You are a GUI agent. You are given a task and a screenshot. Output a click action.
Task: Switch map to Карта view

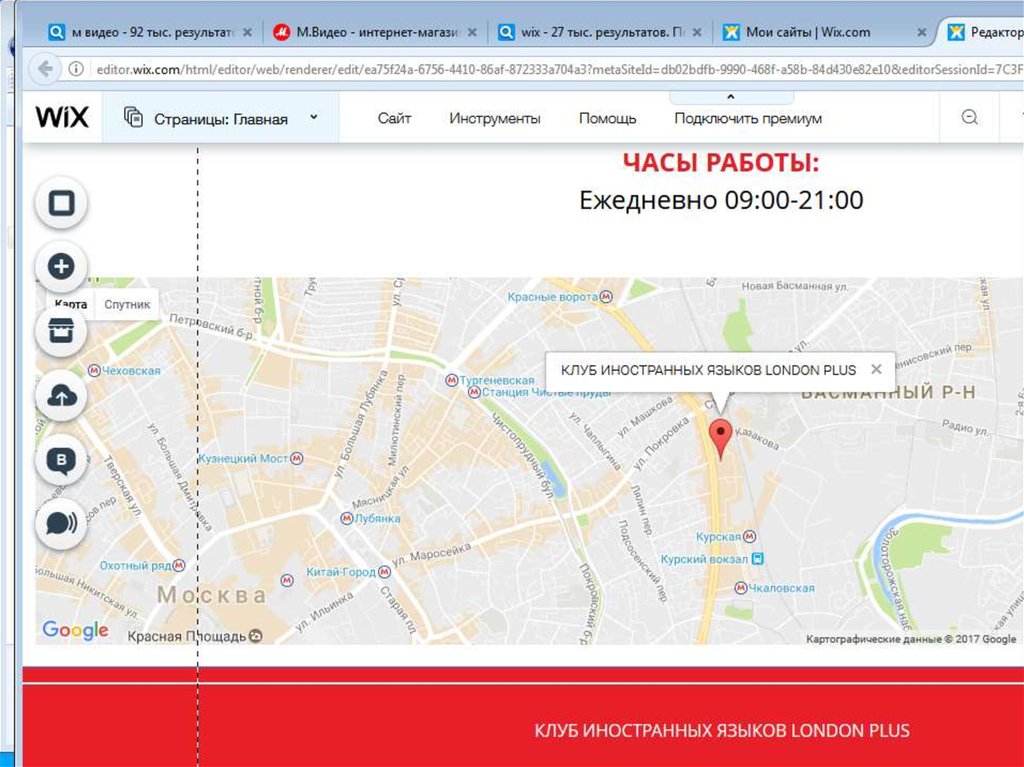pos(71,304)
